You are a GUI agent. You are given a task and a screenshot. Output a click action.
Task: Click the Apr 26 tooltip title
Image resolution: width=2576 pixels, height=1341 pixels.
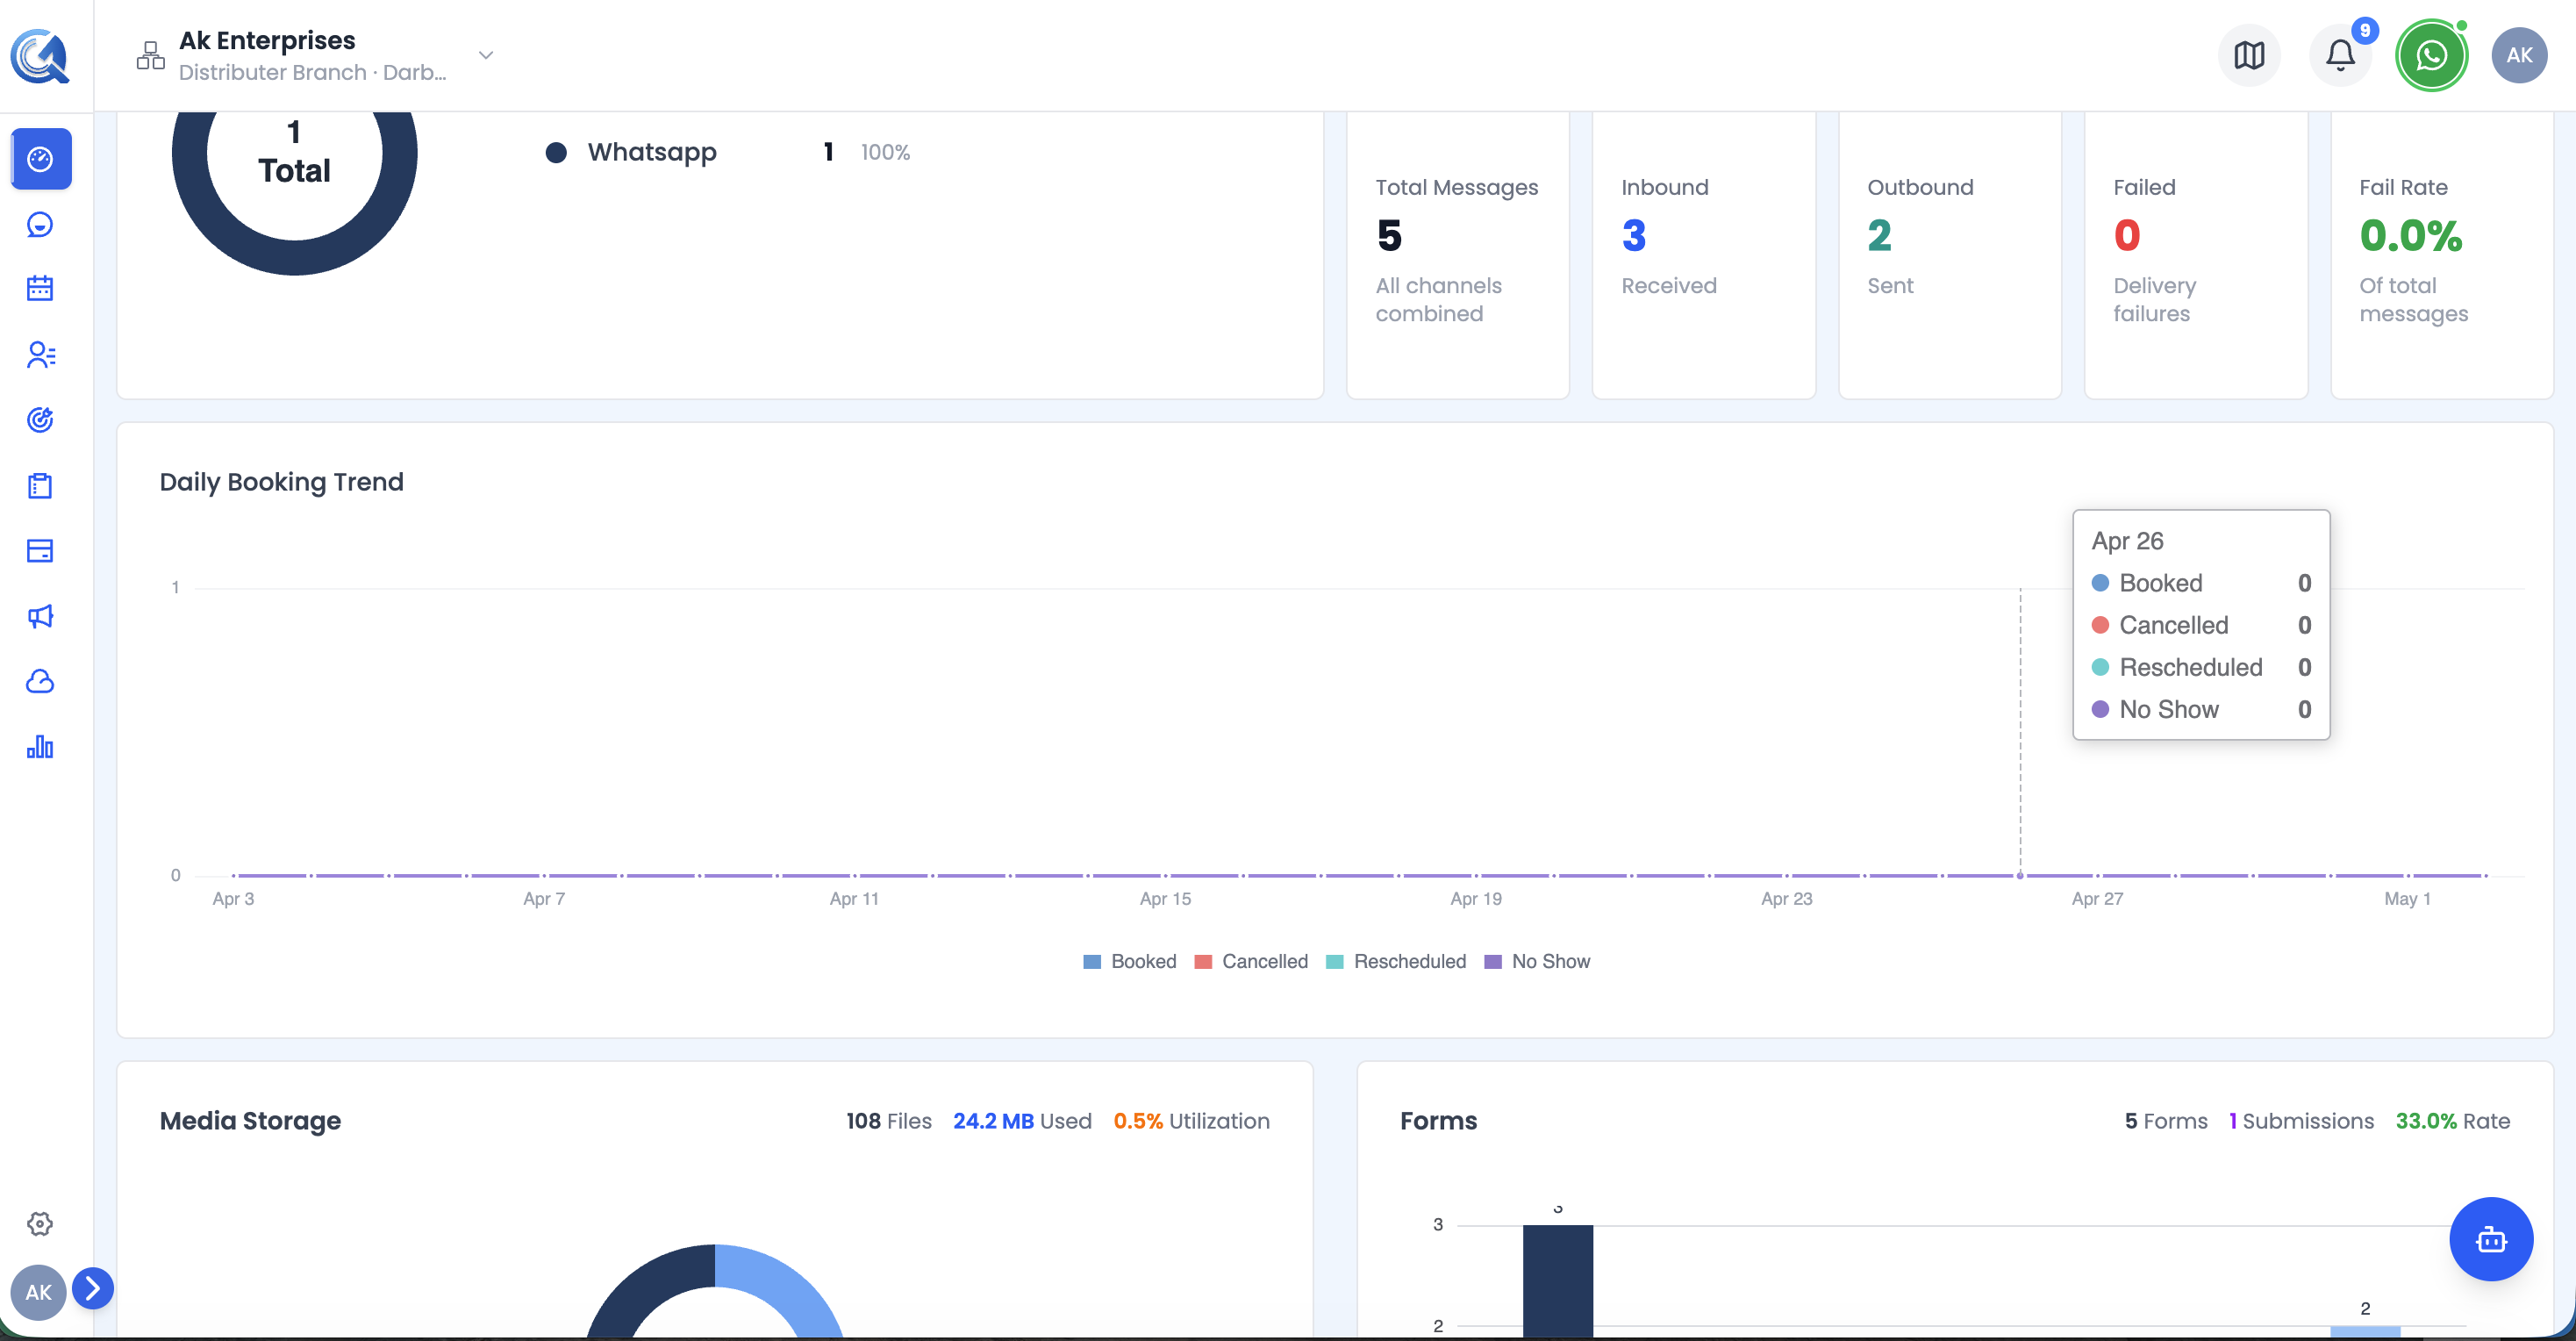tap(2127, 541)
